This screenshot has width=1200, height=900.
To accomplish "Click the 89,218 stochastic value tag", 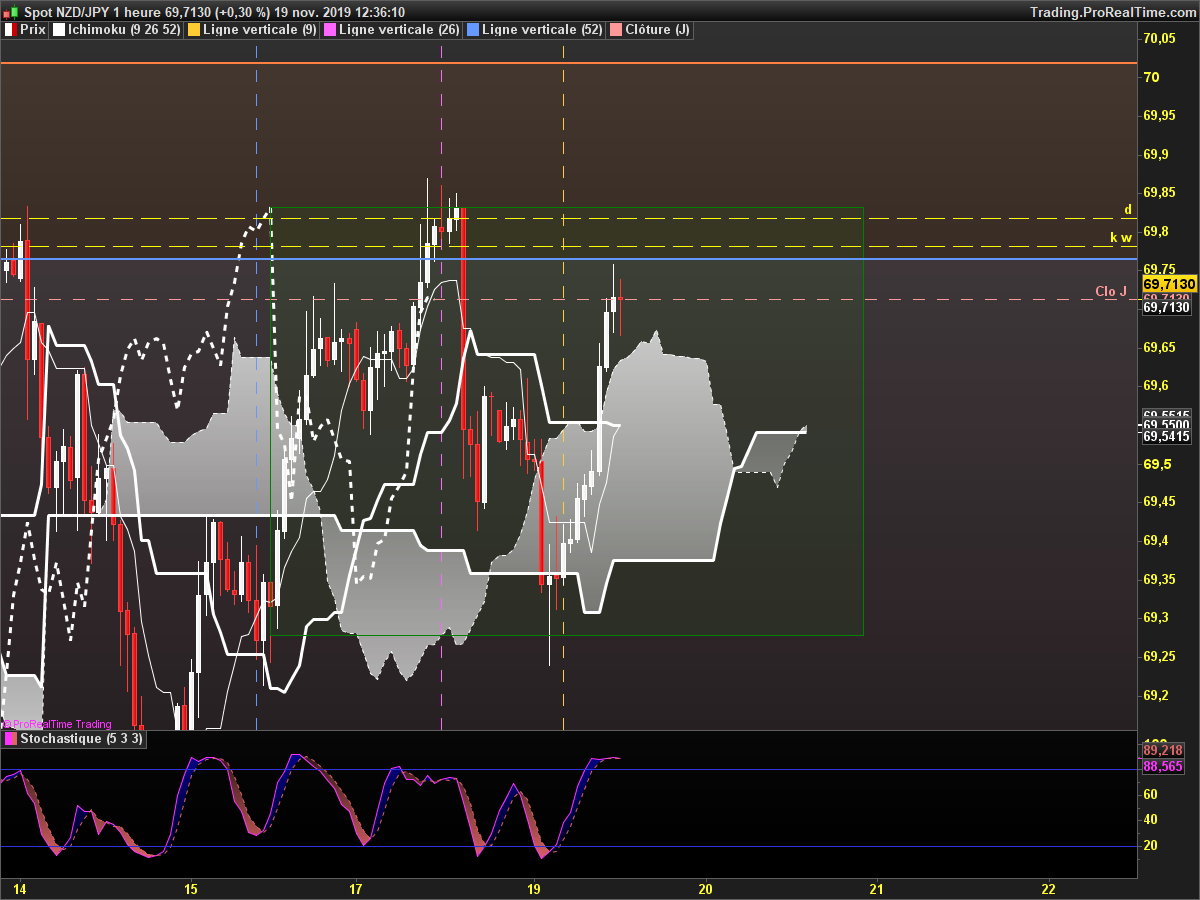I will pos(1163,749).
